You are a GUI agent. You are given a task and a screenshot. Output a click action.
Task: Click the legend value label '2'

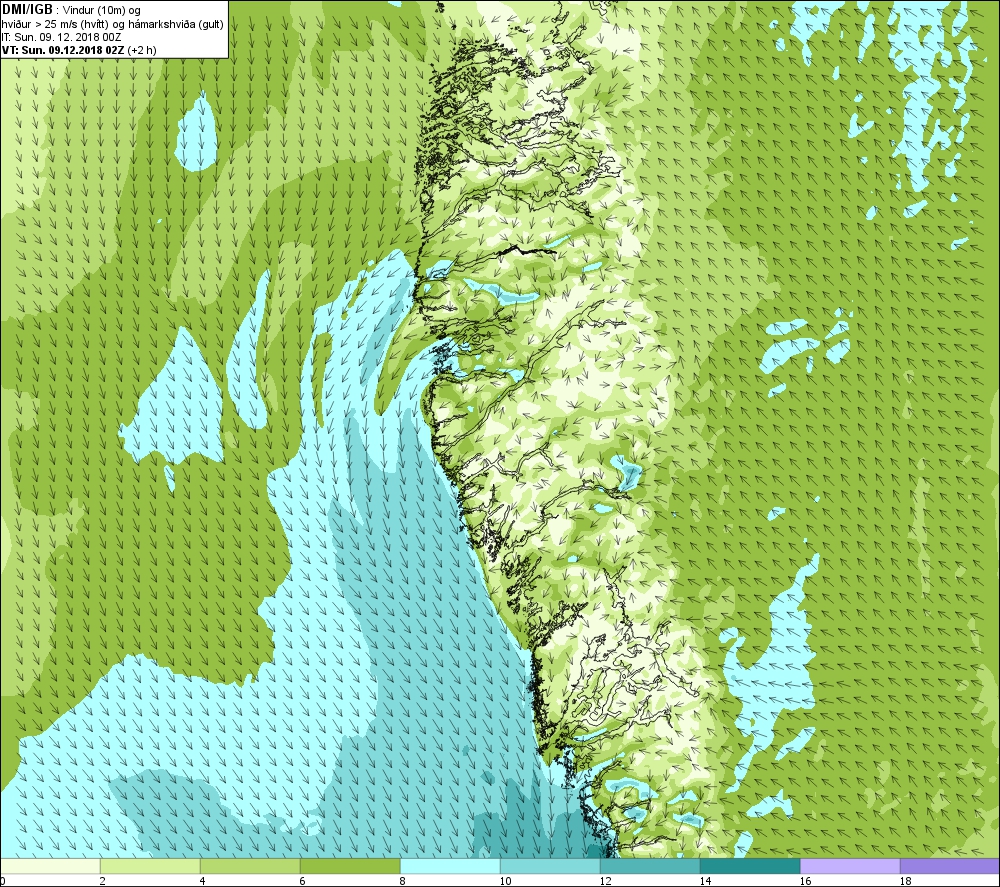[103, 881]
